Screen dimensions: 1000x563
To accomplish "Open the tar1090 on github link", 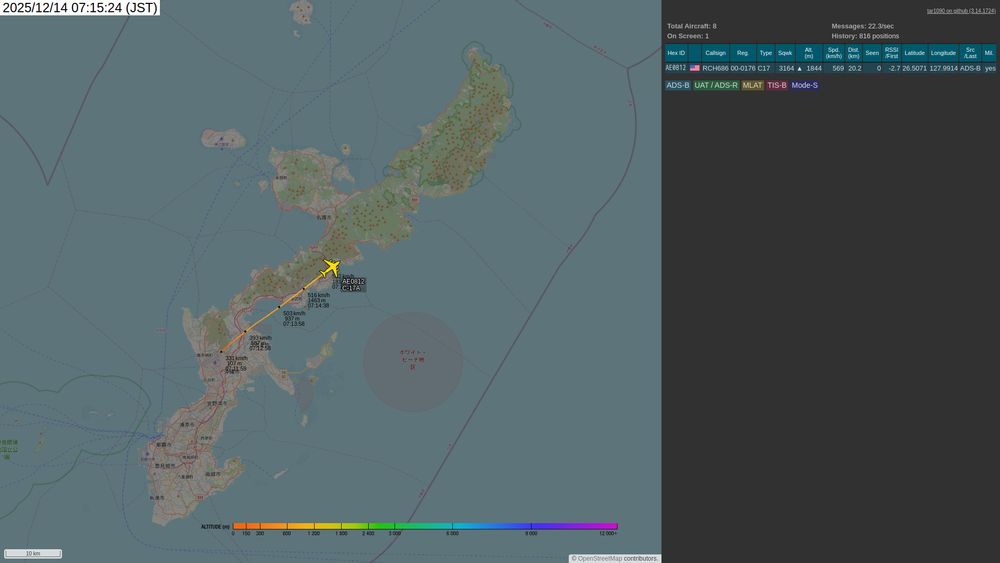I will tap(961, 11).
